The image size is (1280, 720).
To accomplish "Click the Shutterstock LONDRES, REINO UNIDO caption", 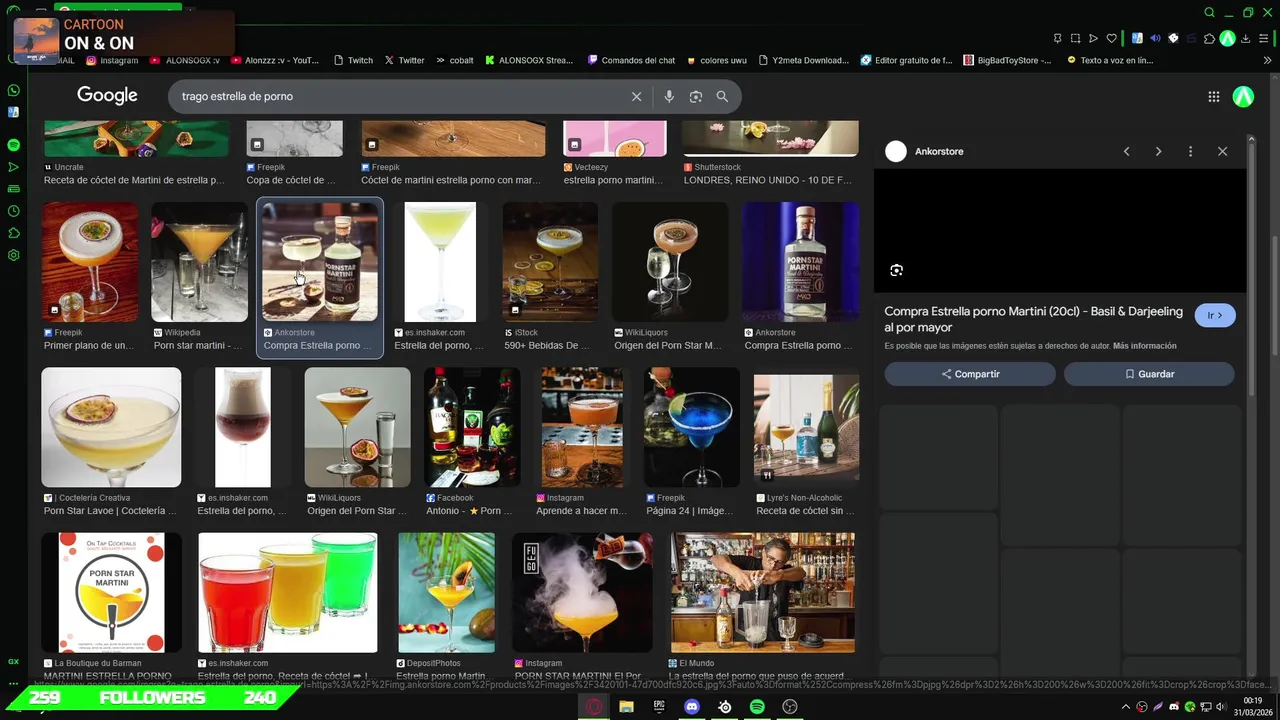I will coord(767,181).
